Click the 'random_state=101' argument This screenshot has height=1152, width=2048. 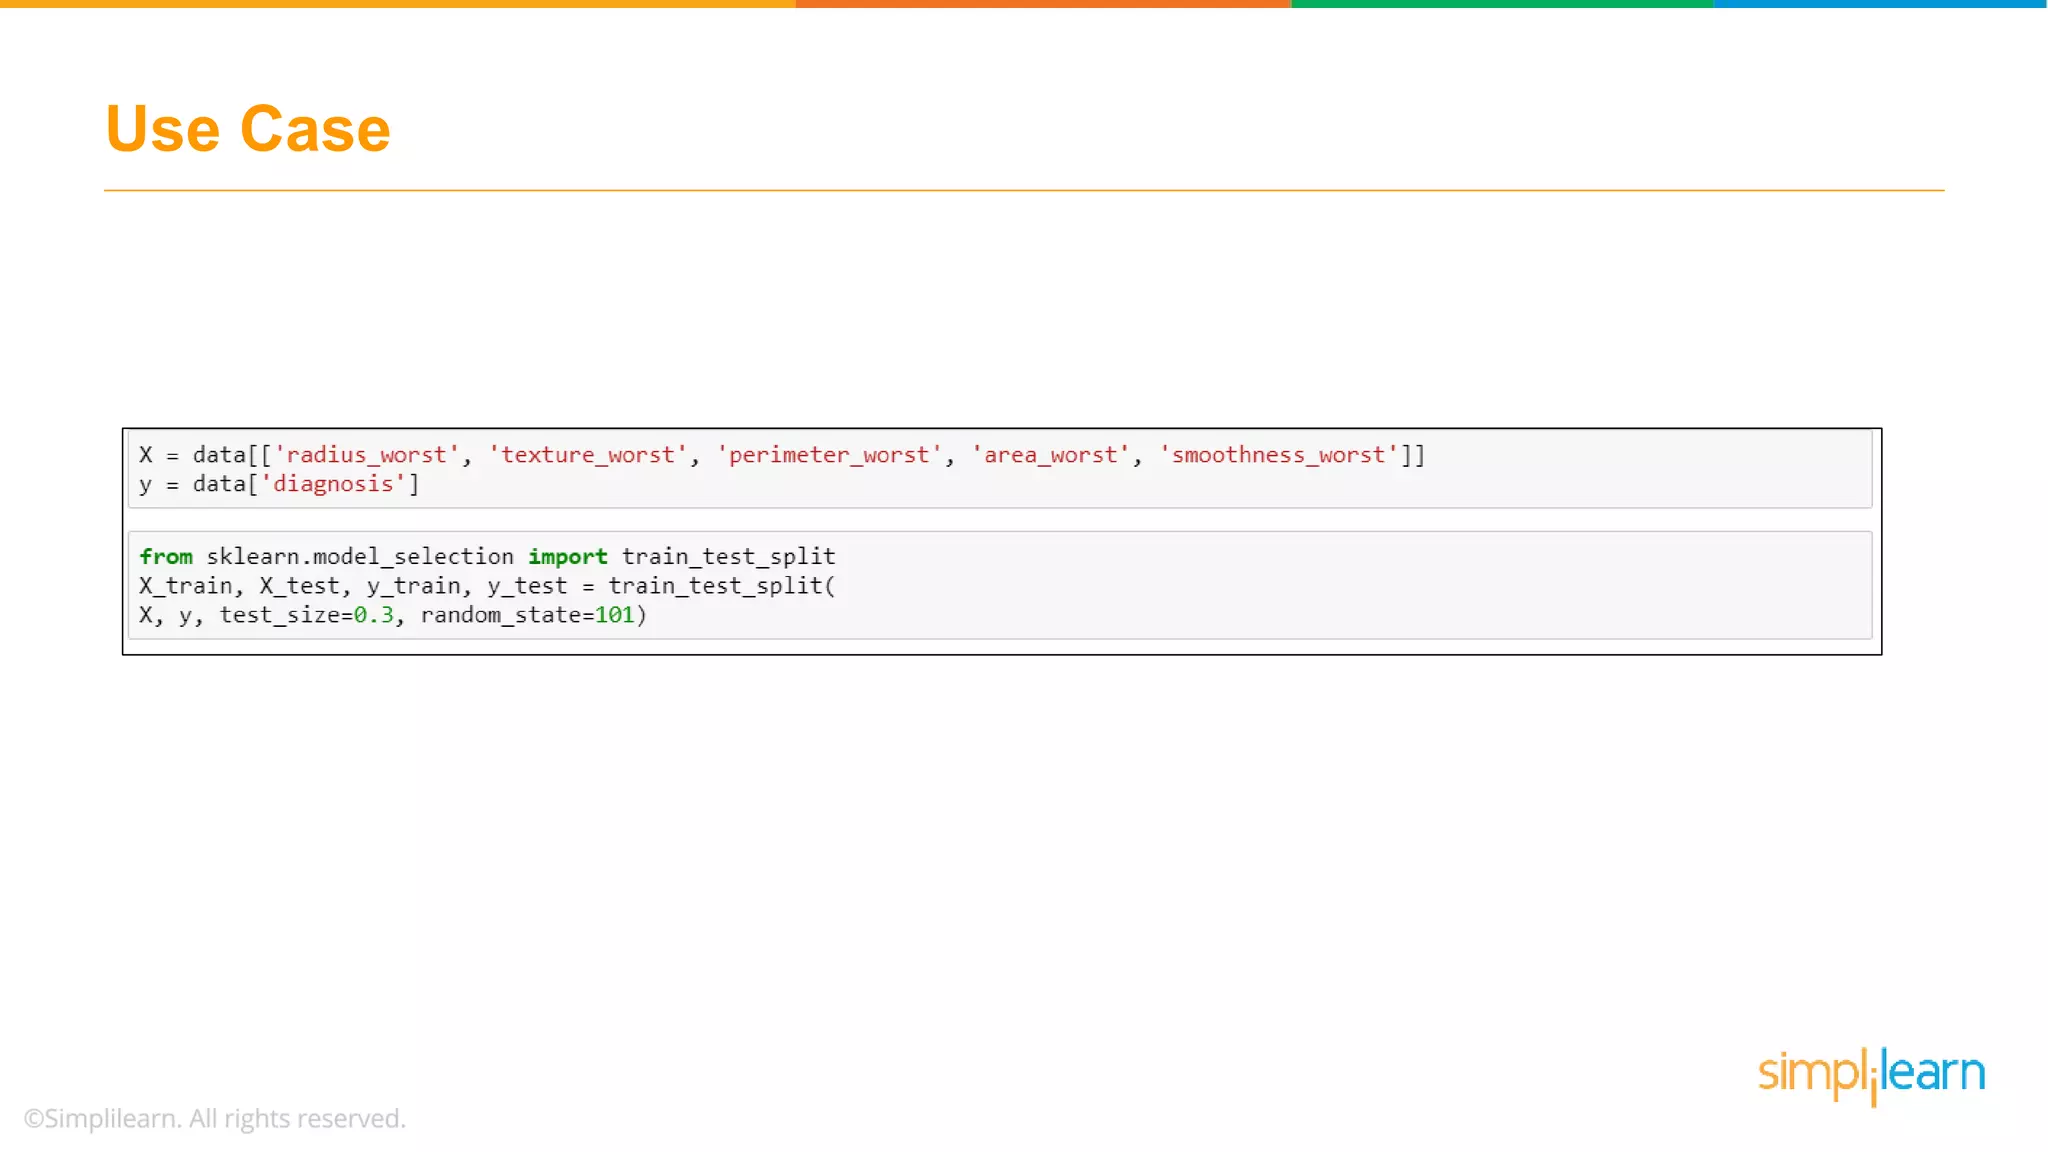tap(528, 615)
